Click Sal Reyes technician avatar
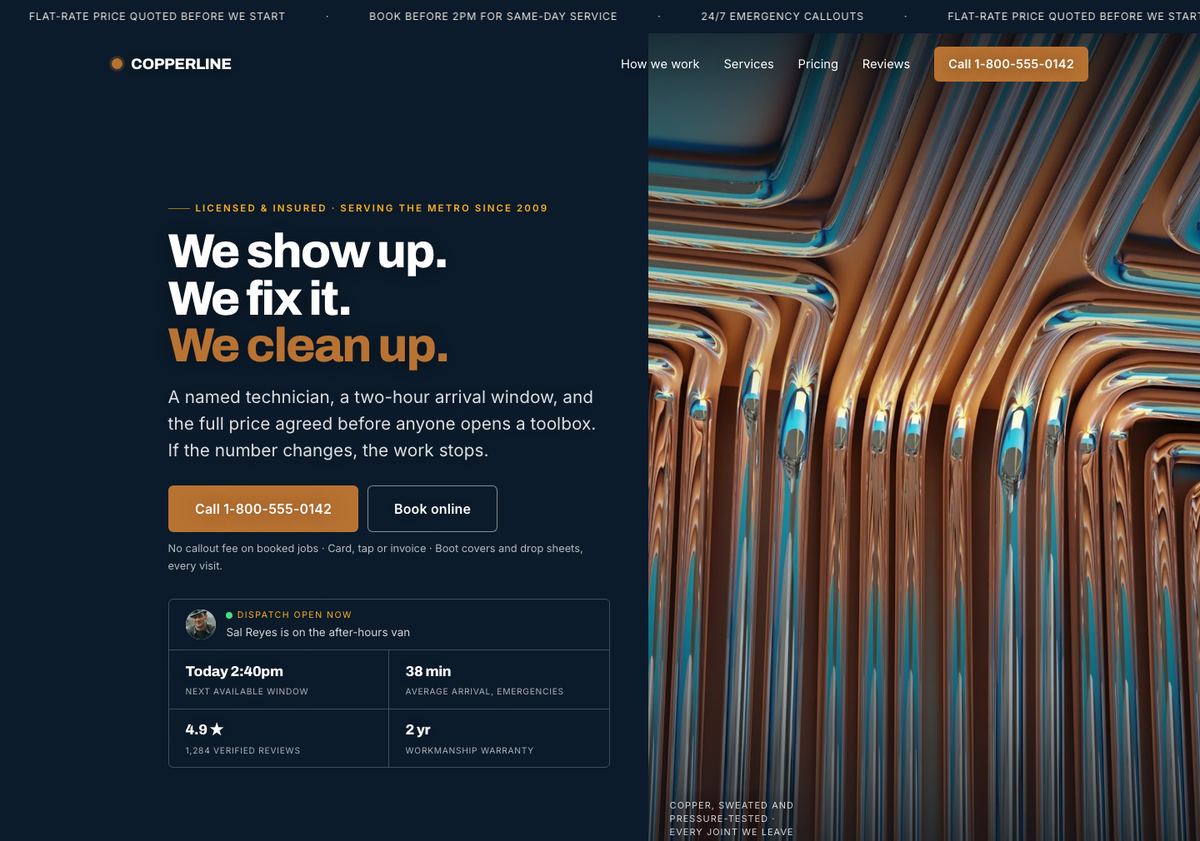 point(201,624)
